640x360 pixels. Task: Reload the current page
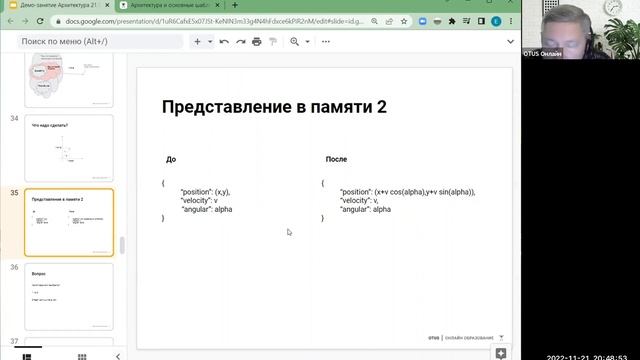(40, 21)
